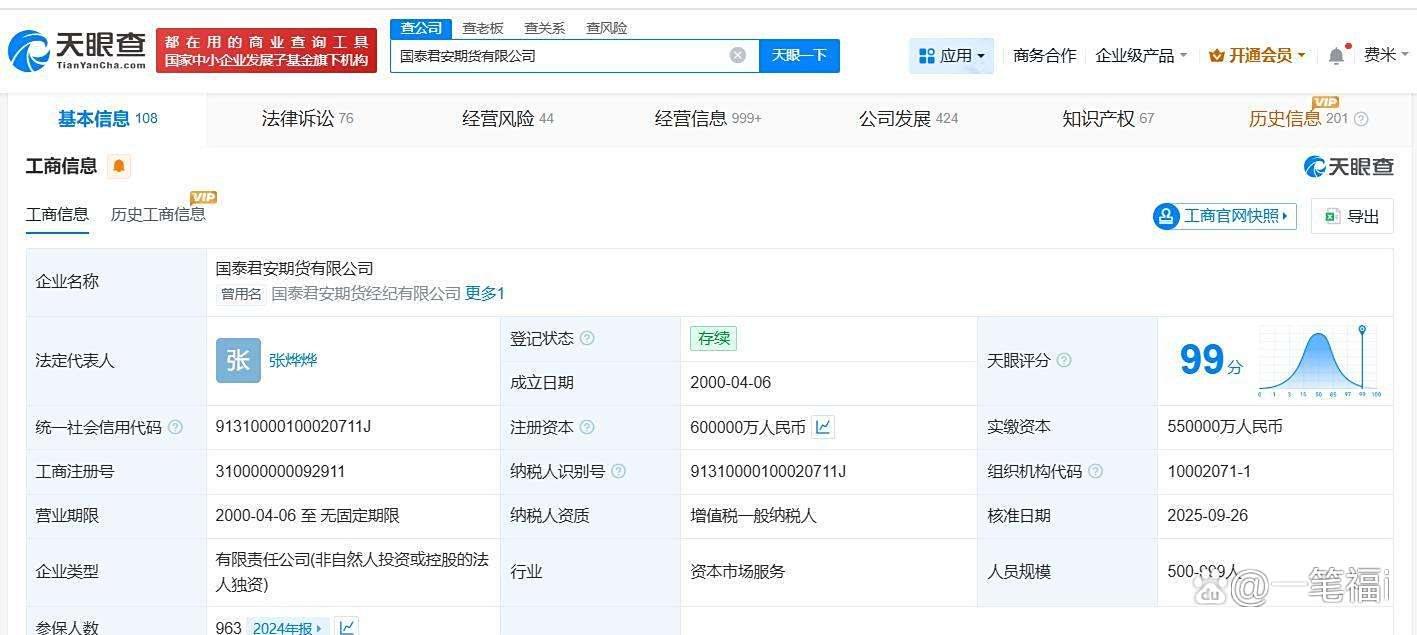Screen dimensions: 1417x635
Task: Open the 开通会员 dropdown menu
Action: [x=1255, y=56]
